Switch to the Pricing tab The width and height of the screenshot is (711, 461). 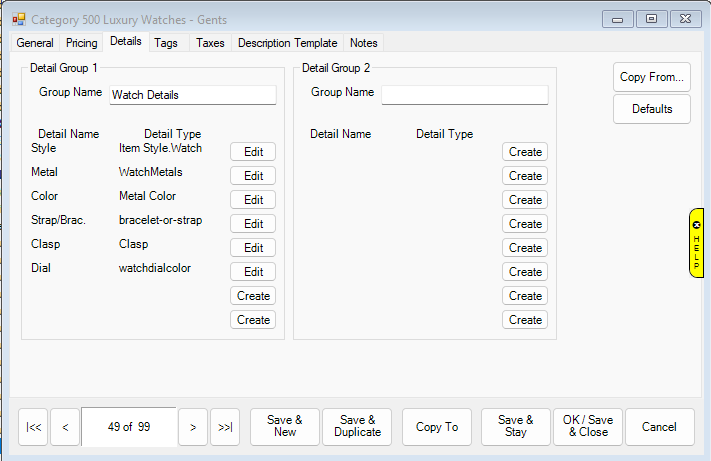[x=82, y=43]
